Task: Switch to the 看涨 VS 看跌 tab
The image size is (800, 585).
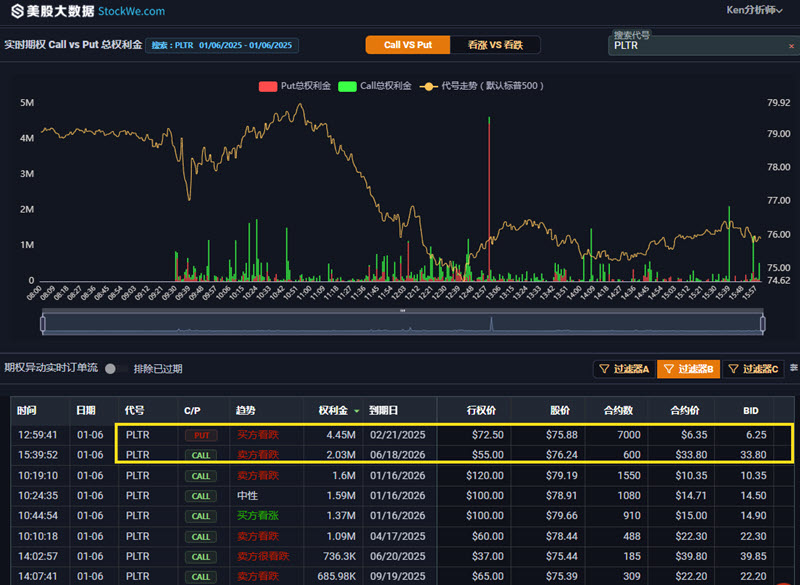Action: (495, 45)
